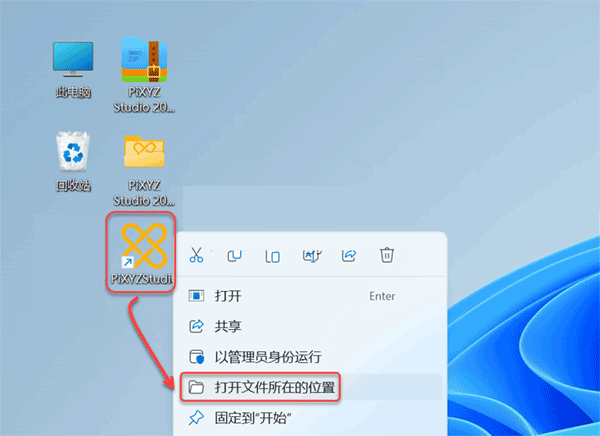Image resolution: width=600 pixels, height=436 pixels.
Task: Click the Share arrow icon in top row
Action: coord(349,255)
